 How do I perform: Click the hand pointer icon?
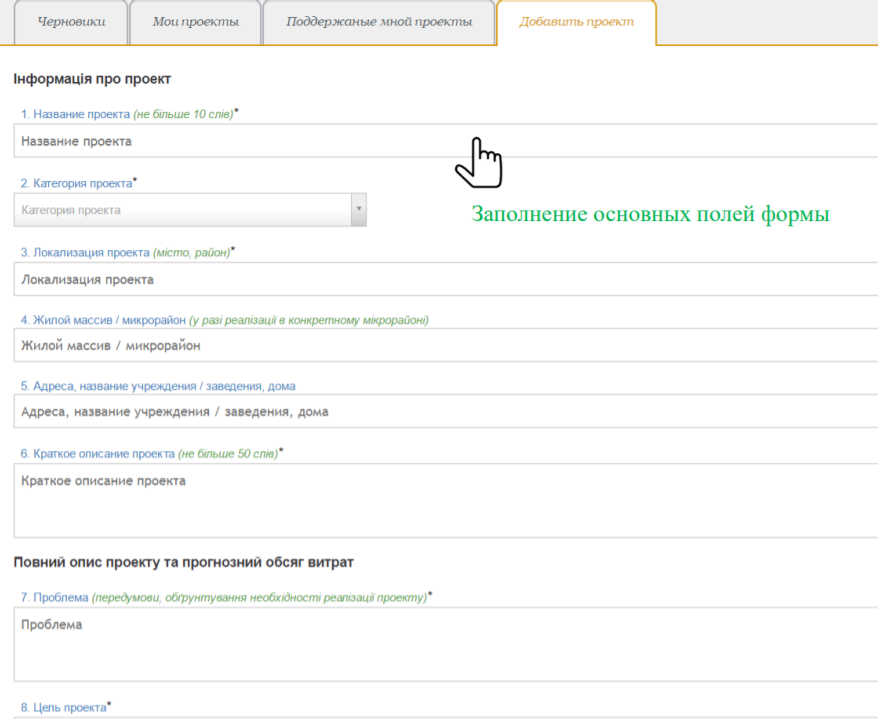[x=478, y=161]
